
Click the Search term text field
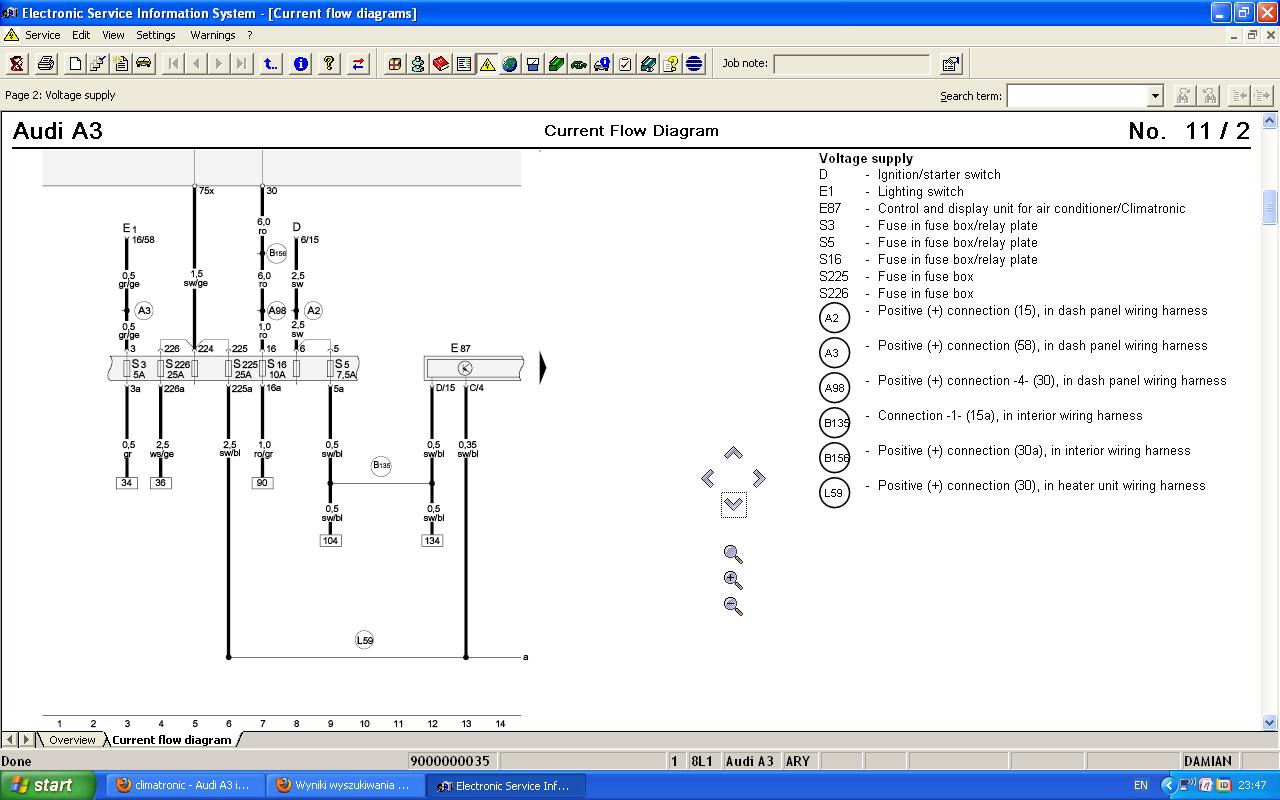(1077, 96)
